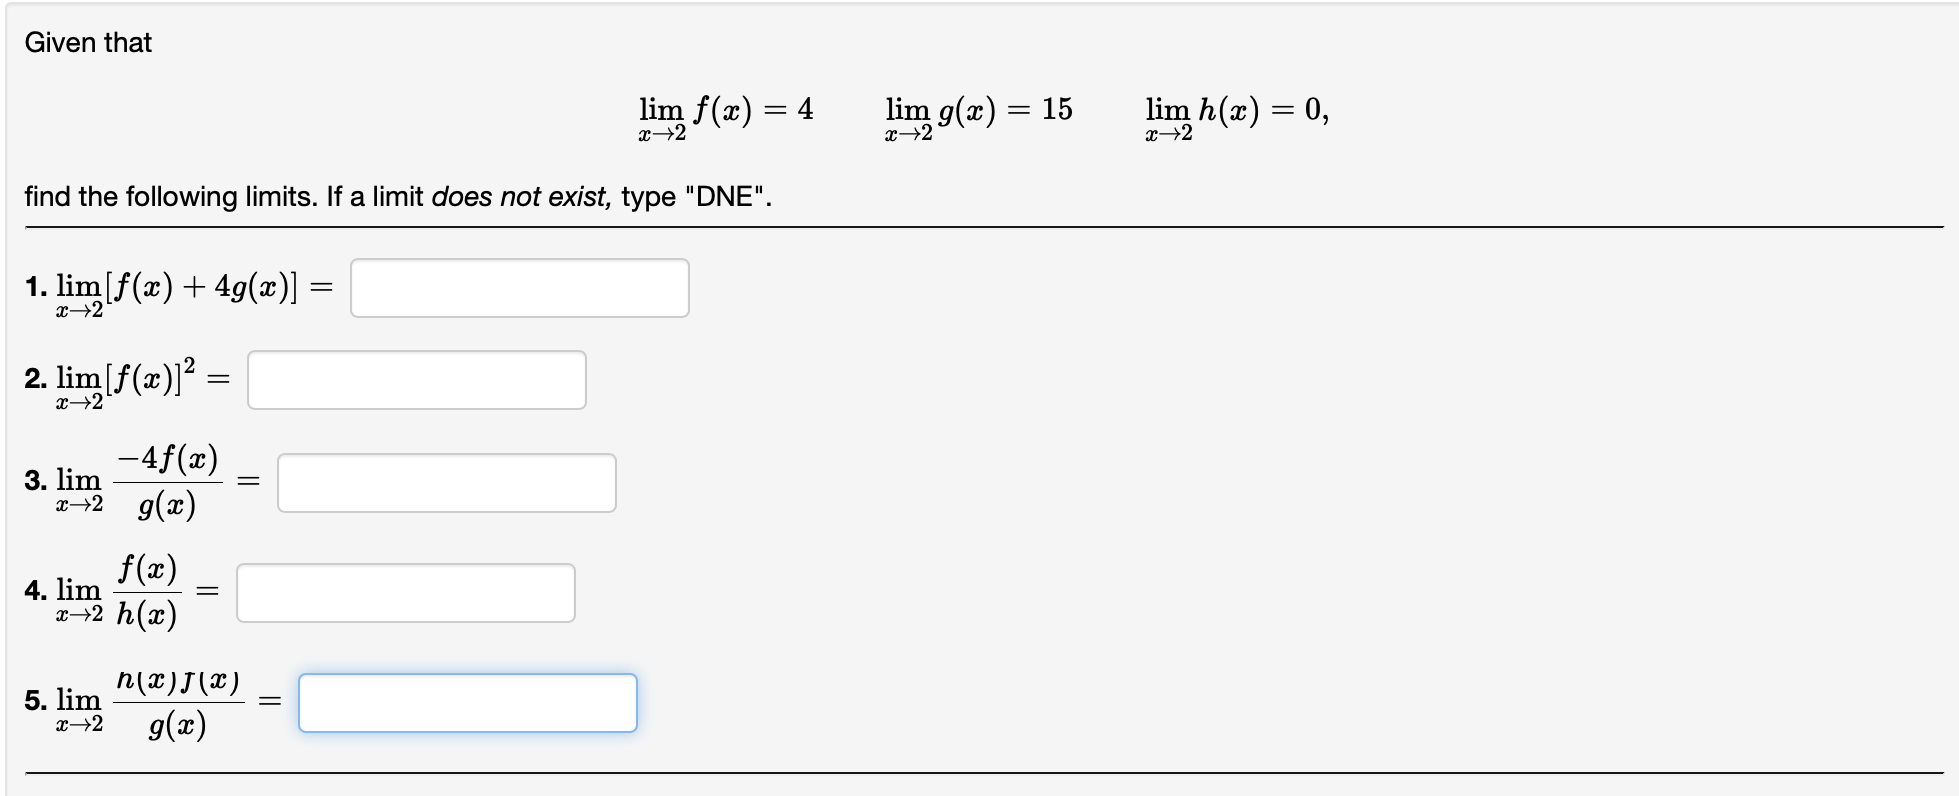The image size is (1959, 796).
Task: Click problem label '3.'
Action: pyautogui.click(x=37, y=482)
